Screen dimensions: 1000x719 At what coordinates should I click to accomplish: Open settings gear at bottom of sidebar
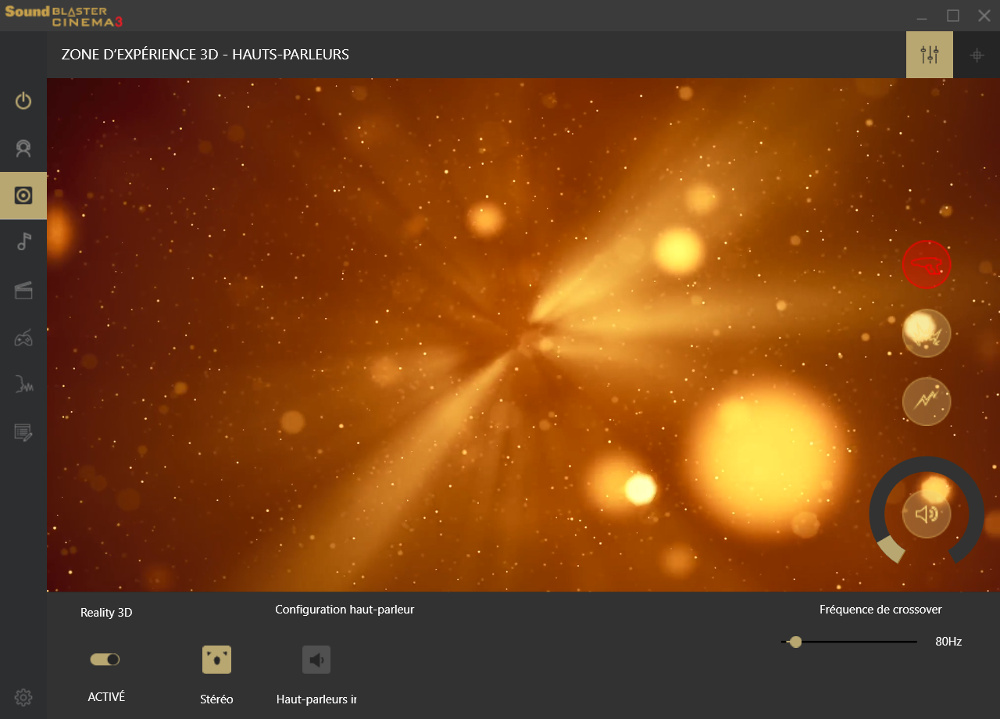[23, 698]
